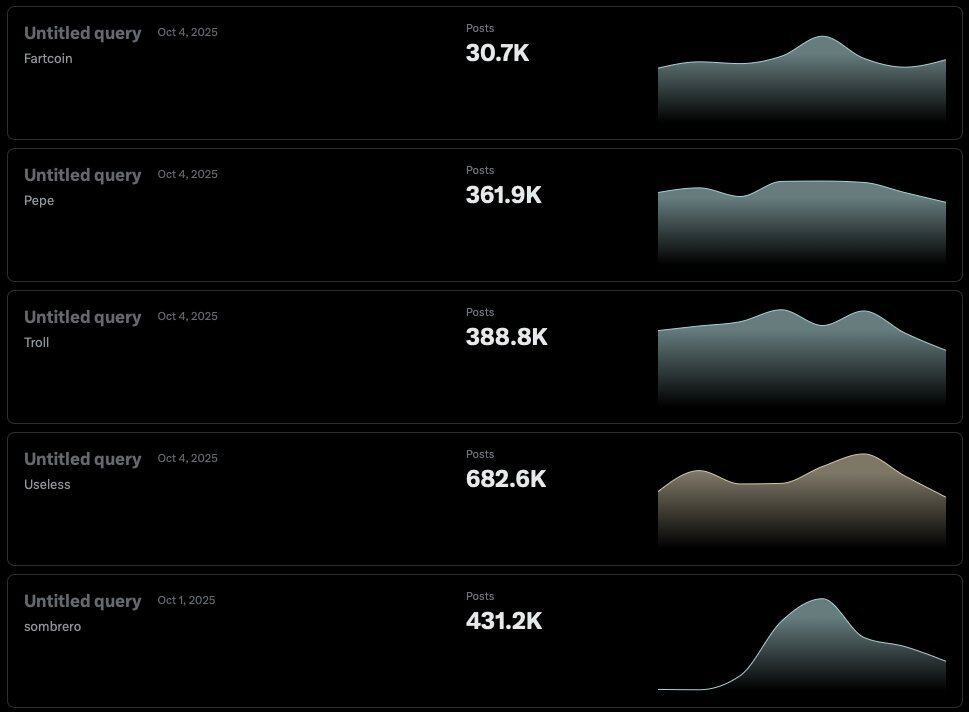The height and width of the screenshot is (712, 969).
Task: Select the 682.6K posts count
Action: click(505, 479)
